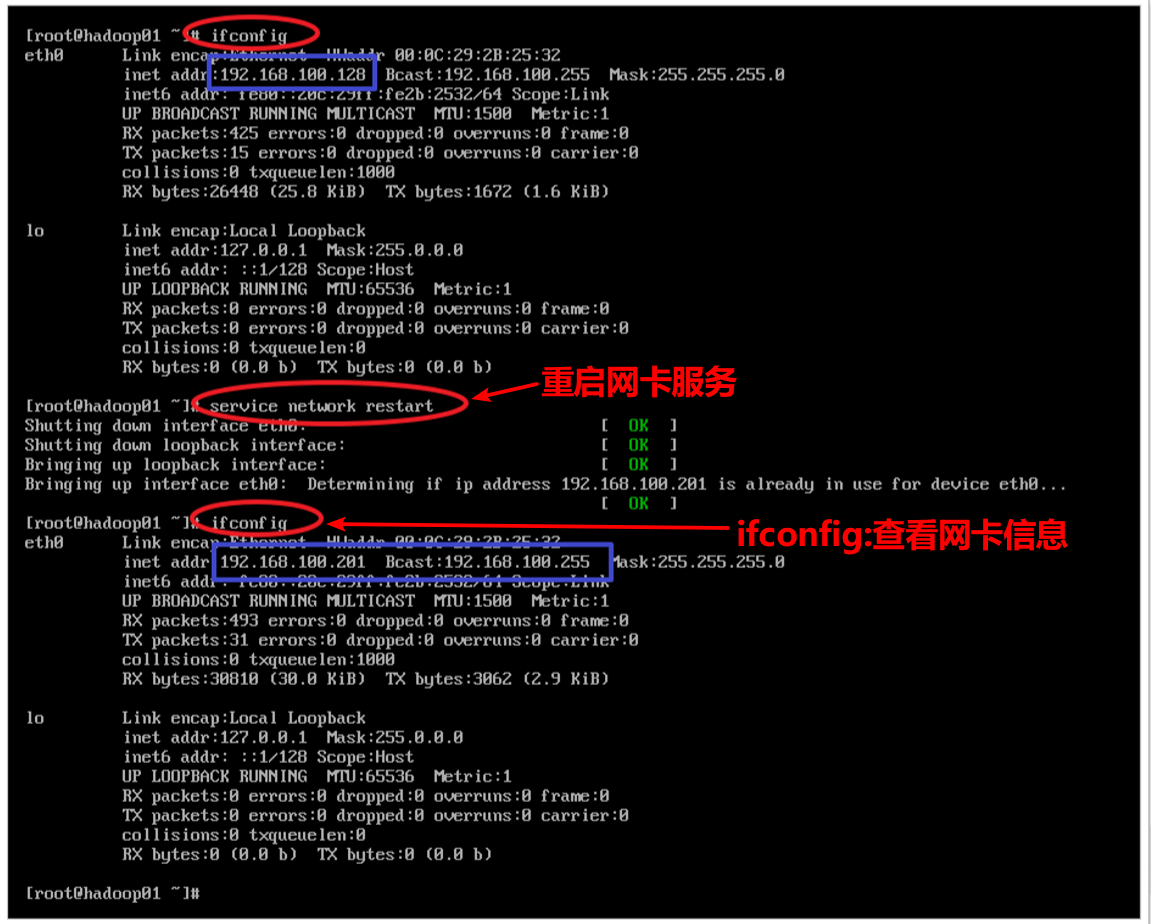This screenshot has width=1151, height=924.
Task: Click the first eth0 interface label
Action: pyautogui.click(x=44, y=55)
